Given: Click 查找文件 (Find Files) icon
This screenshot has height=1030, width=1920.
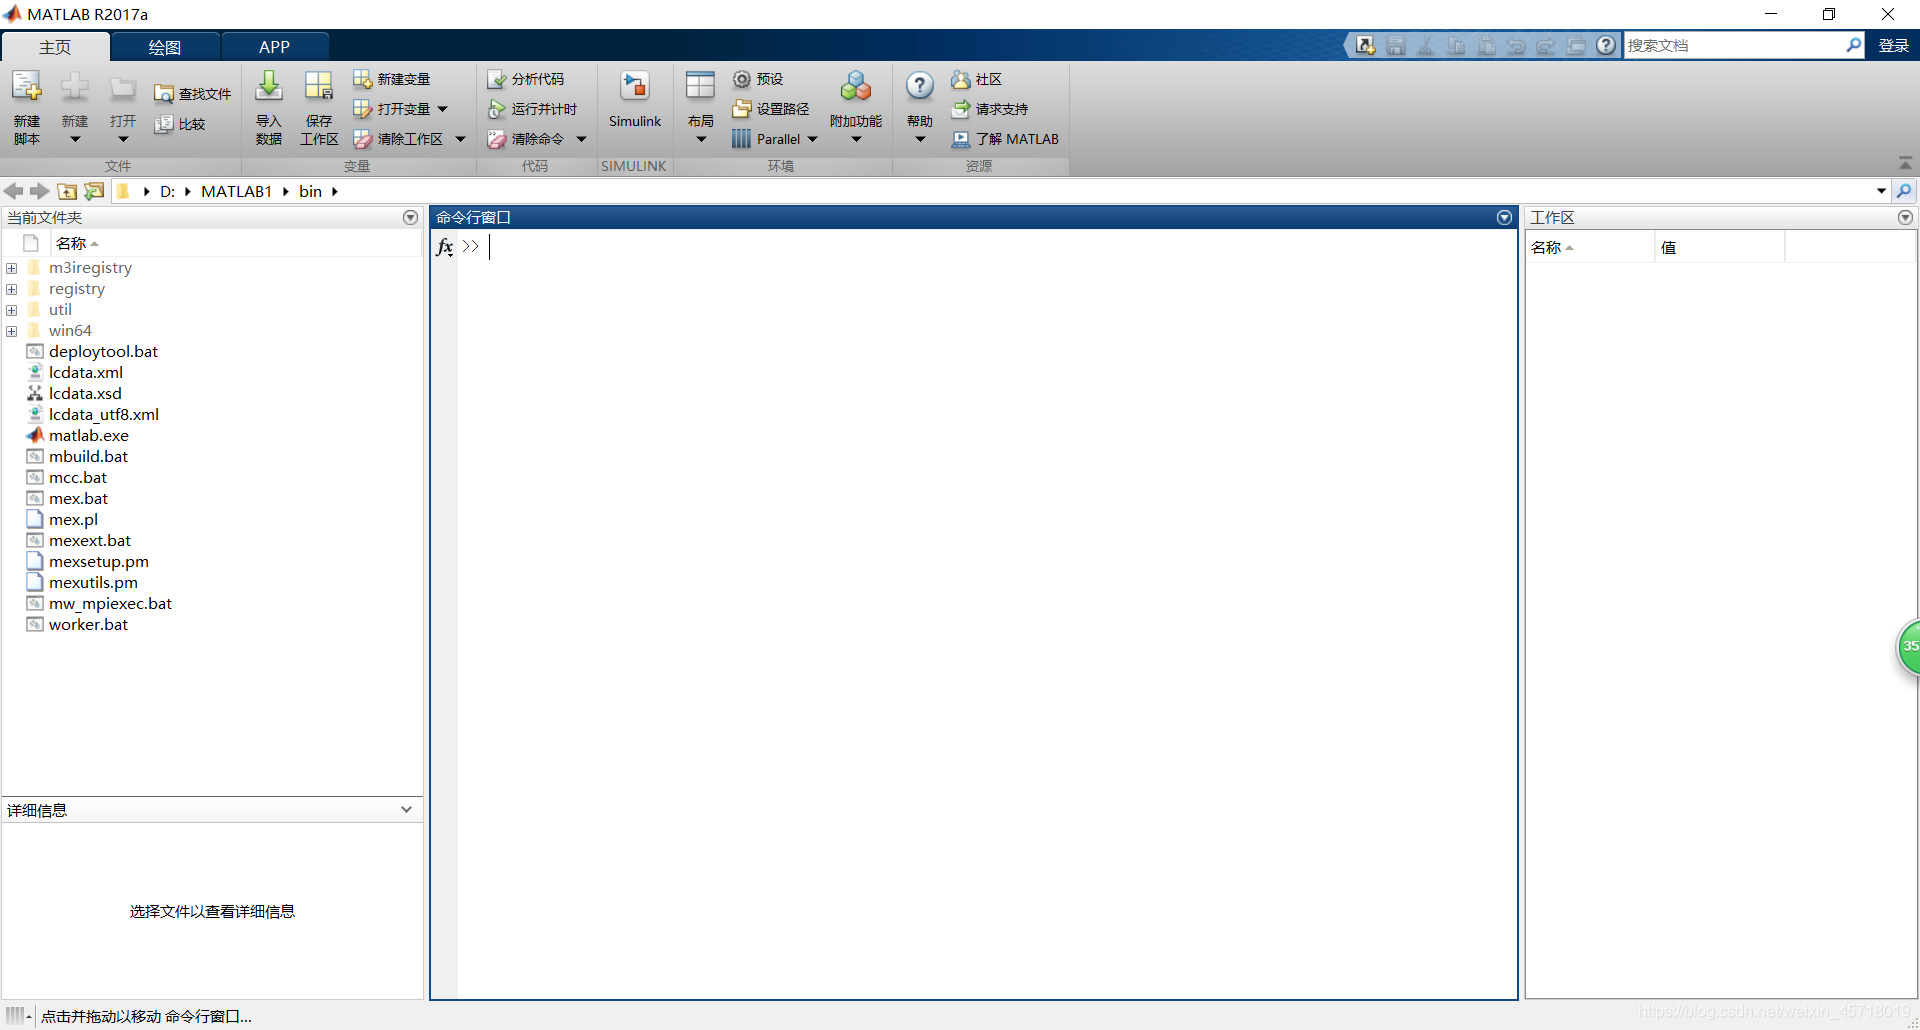Looking at the screenshot, I should pyautogui.click(x=164, y=94).
